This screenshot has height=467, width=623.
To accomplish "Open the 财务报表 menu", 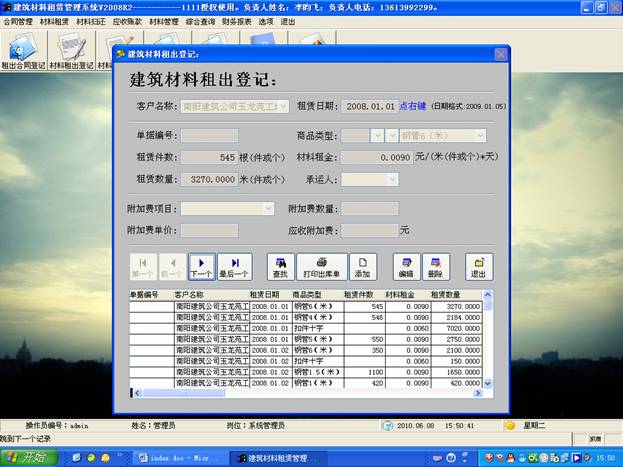I will tap(236, 20).
